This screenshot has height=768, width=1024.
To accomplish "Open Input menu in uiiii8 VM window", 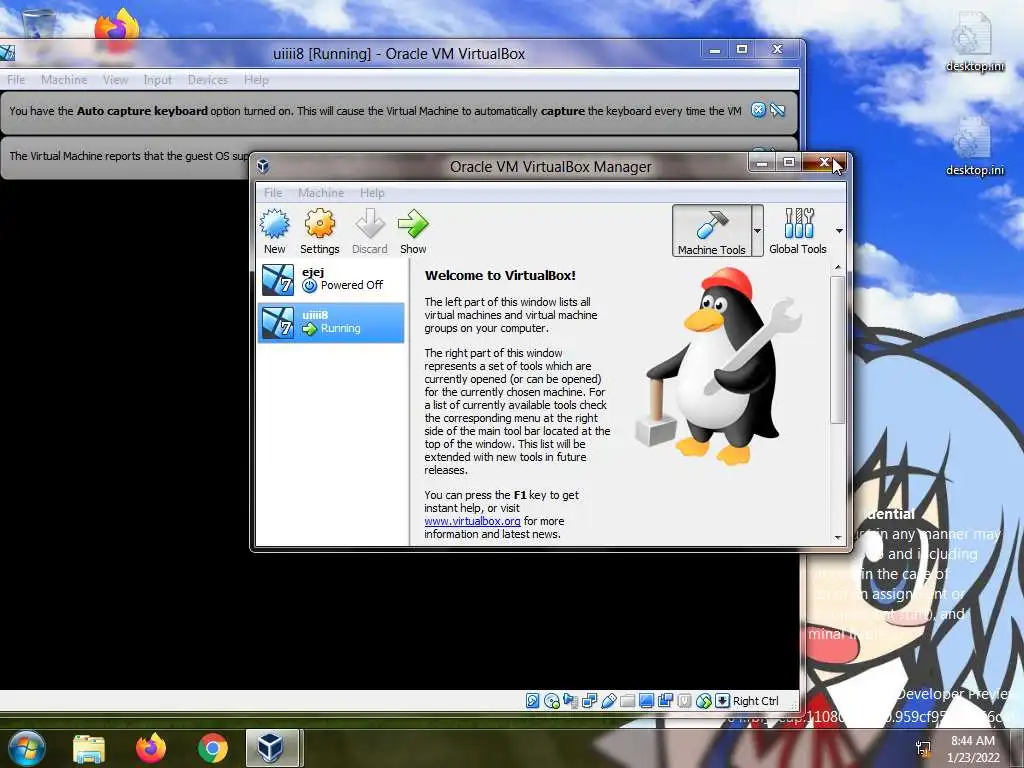I will [157, 80].
